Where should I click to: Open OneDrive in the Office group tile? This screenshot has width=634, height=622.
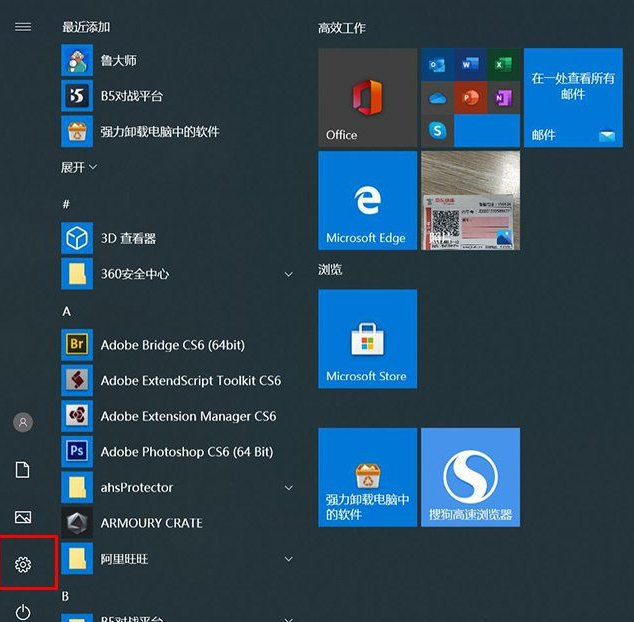[x=437, y=97]
